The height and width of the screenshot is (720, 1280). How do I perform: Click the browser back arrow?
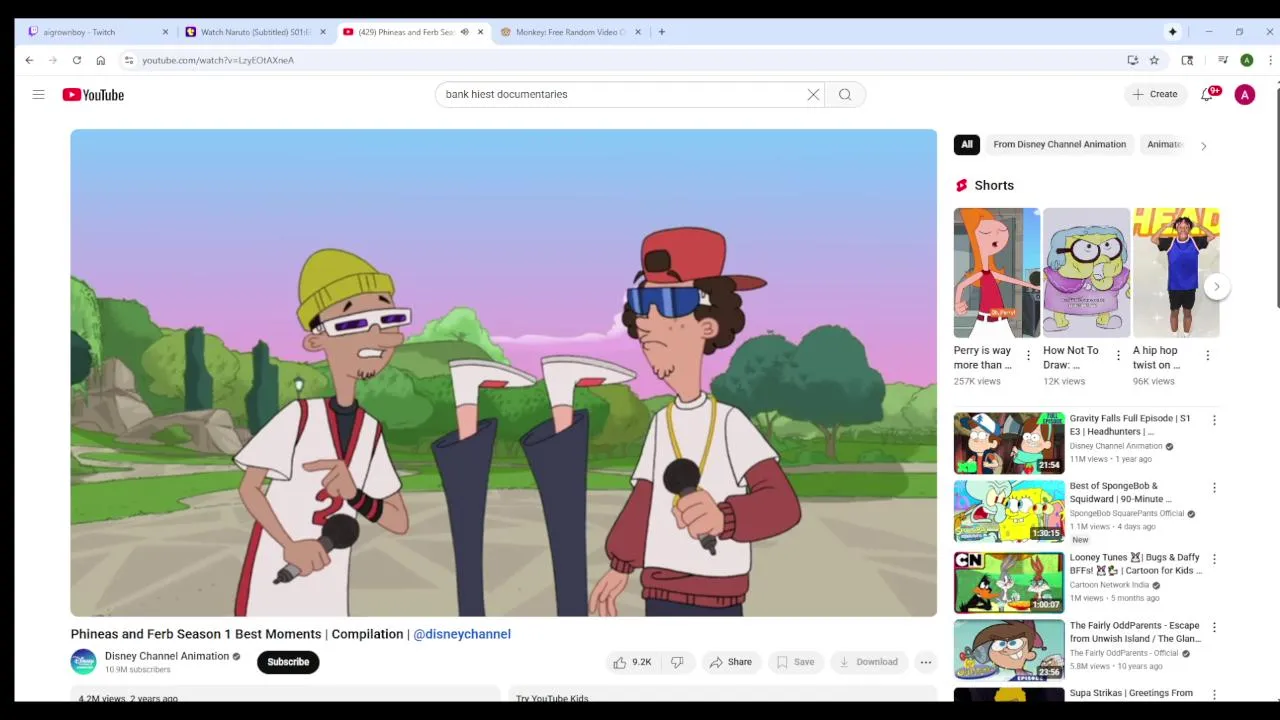[29, 60]
